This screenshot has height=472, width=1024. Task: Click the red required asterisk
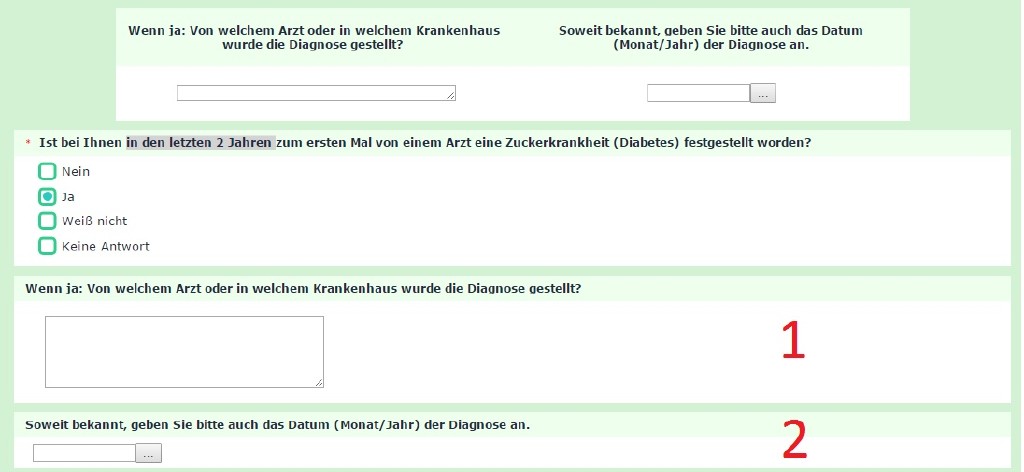pos(28,144)
